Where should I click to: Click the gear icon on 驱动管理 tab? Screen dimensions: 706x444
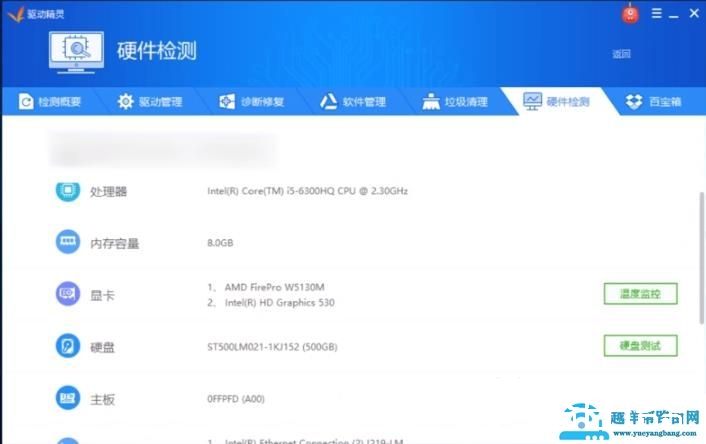point(126,102)
